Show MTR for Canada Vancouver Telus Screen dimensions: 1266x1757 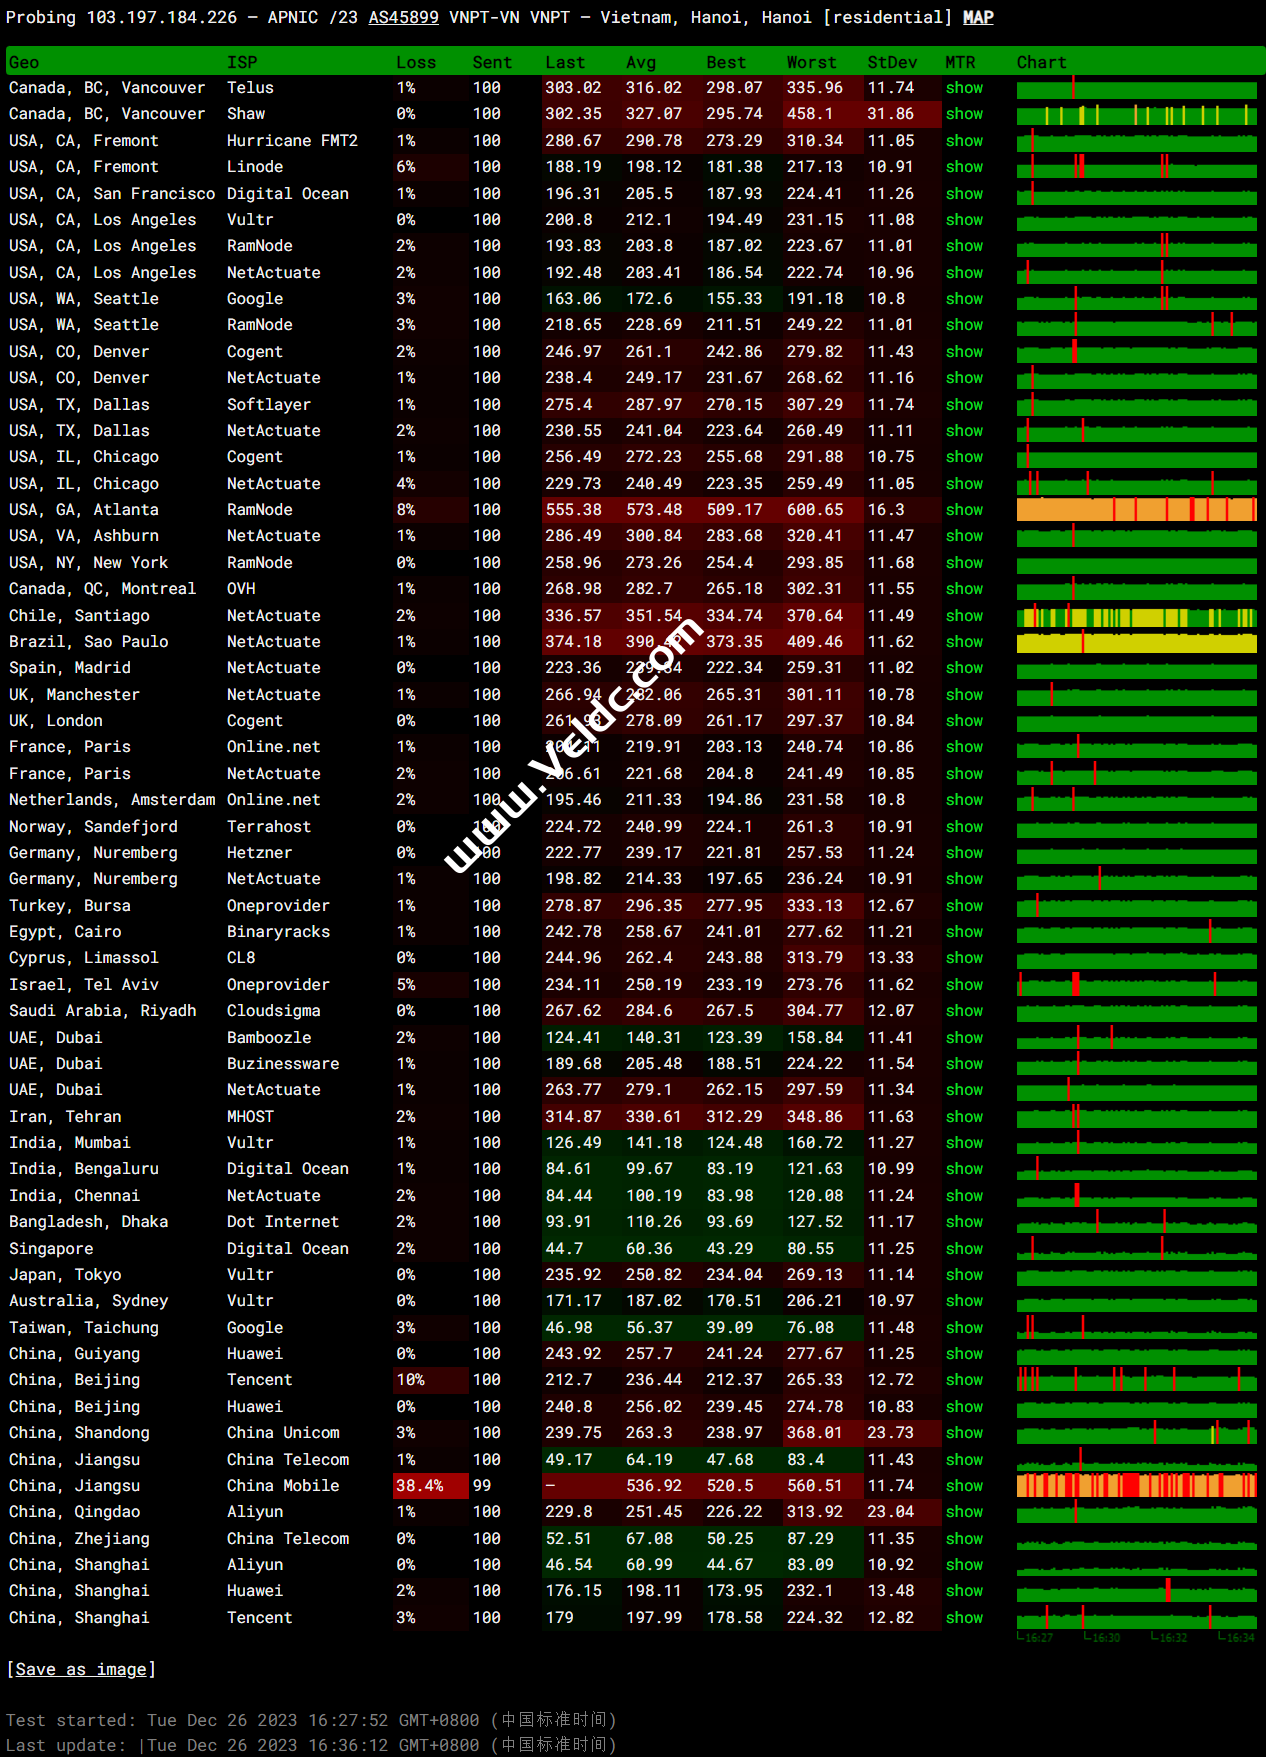[x=964, y=88]
